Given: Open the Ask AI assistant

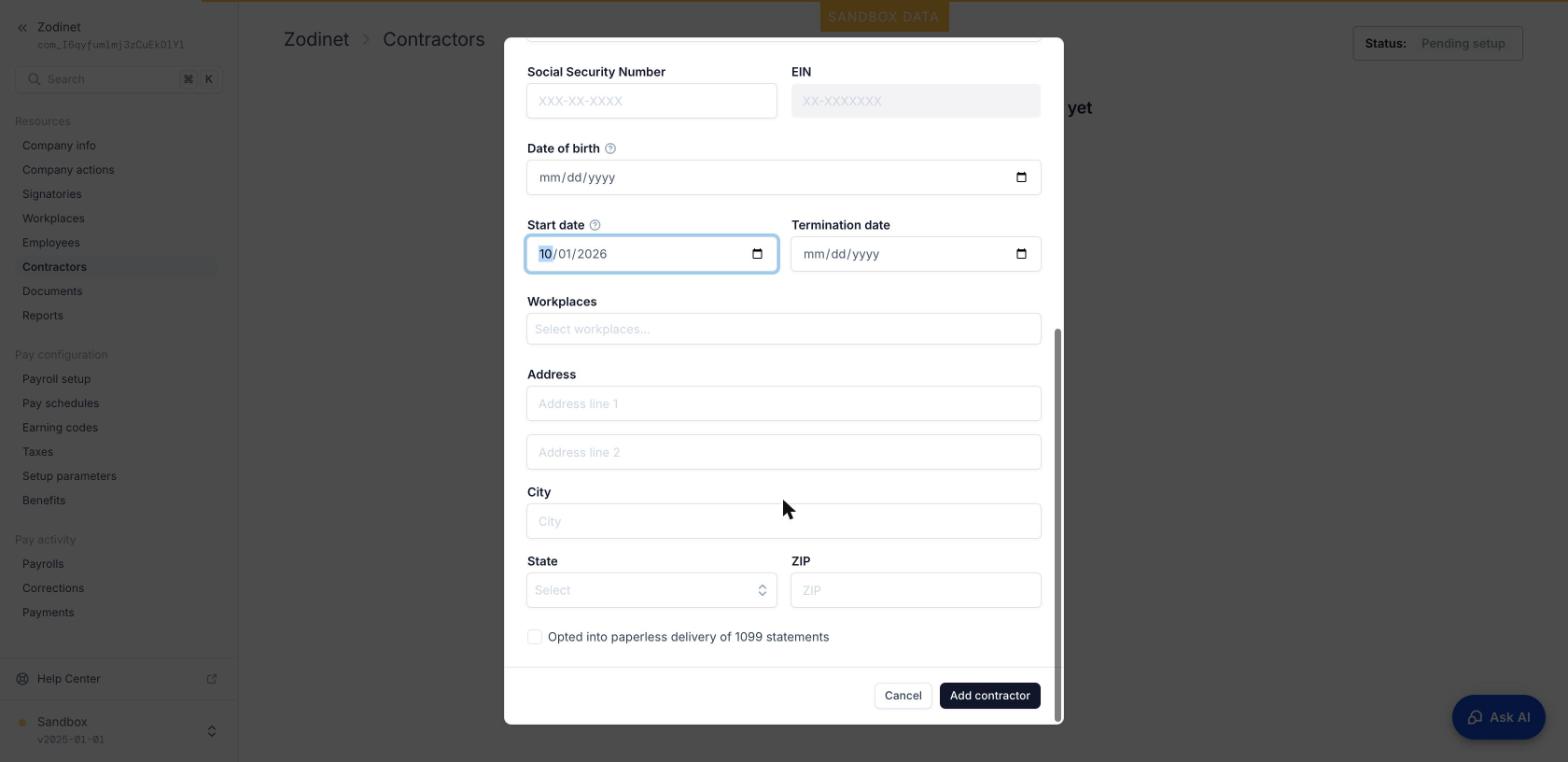Looking at the screenshot, I should coord(1498,718).
